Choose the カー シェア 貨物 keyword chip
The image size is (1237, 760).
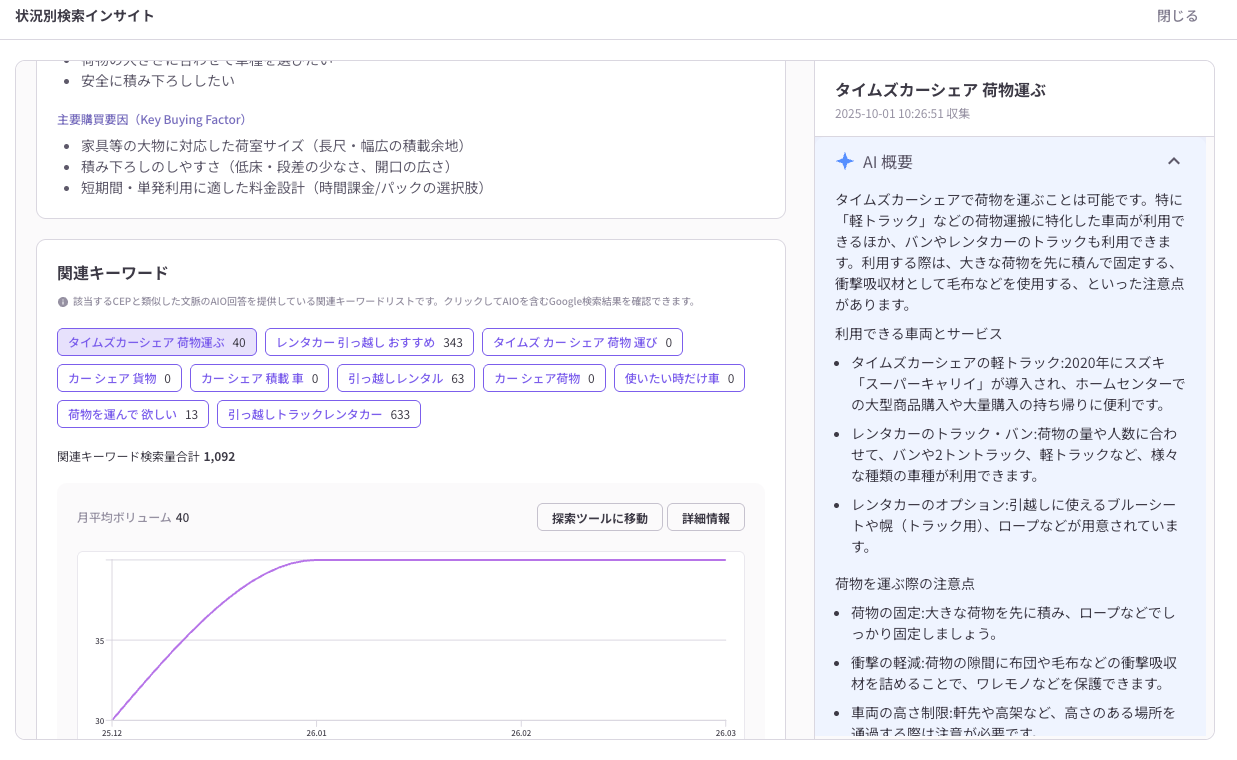point(120,378)
